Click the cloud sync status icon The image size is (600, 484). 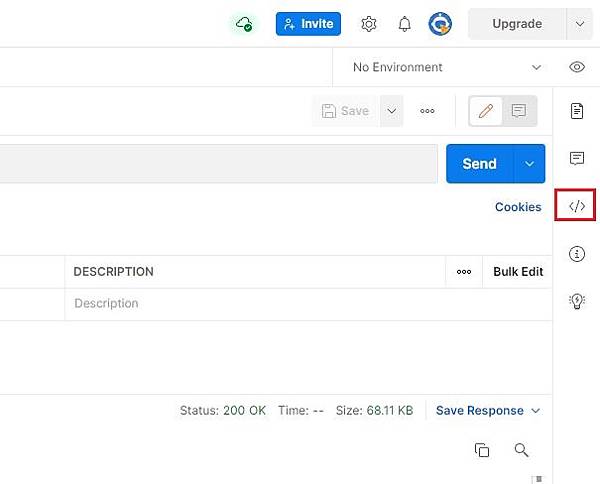pos(244,24)
